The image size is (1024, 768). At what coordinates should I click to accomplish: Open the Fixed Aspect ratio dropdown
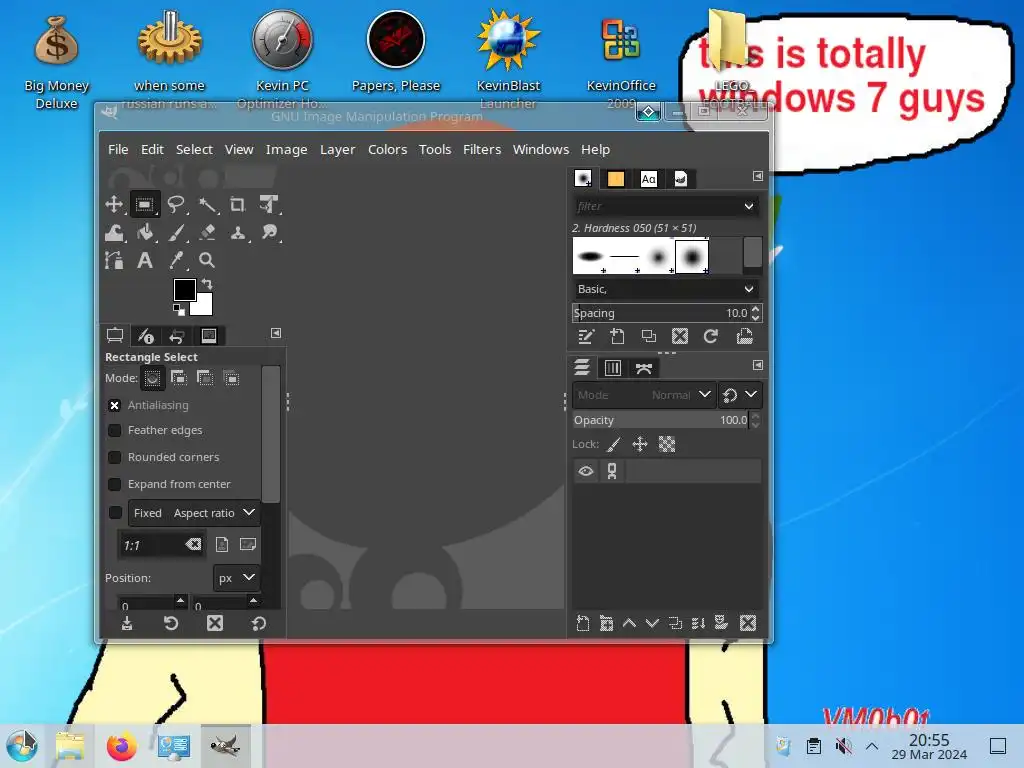tap(194, 513)
